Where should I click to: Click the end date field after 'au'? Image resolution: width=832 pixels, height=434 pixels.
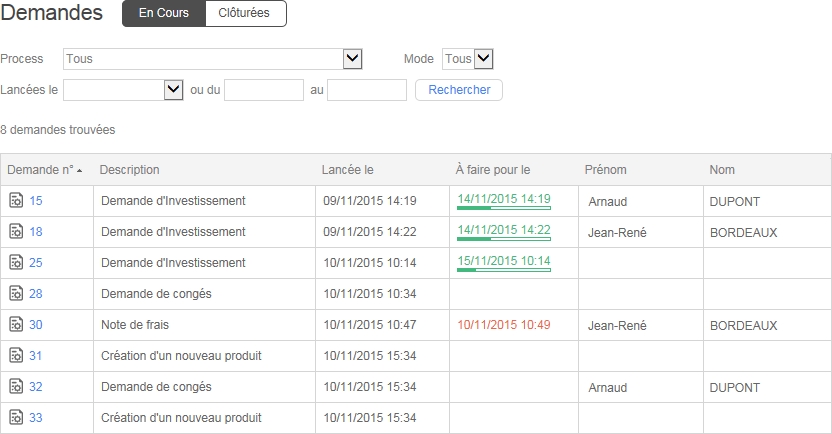pos(366,90)
